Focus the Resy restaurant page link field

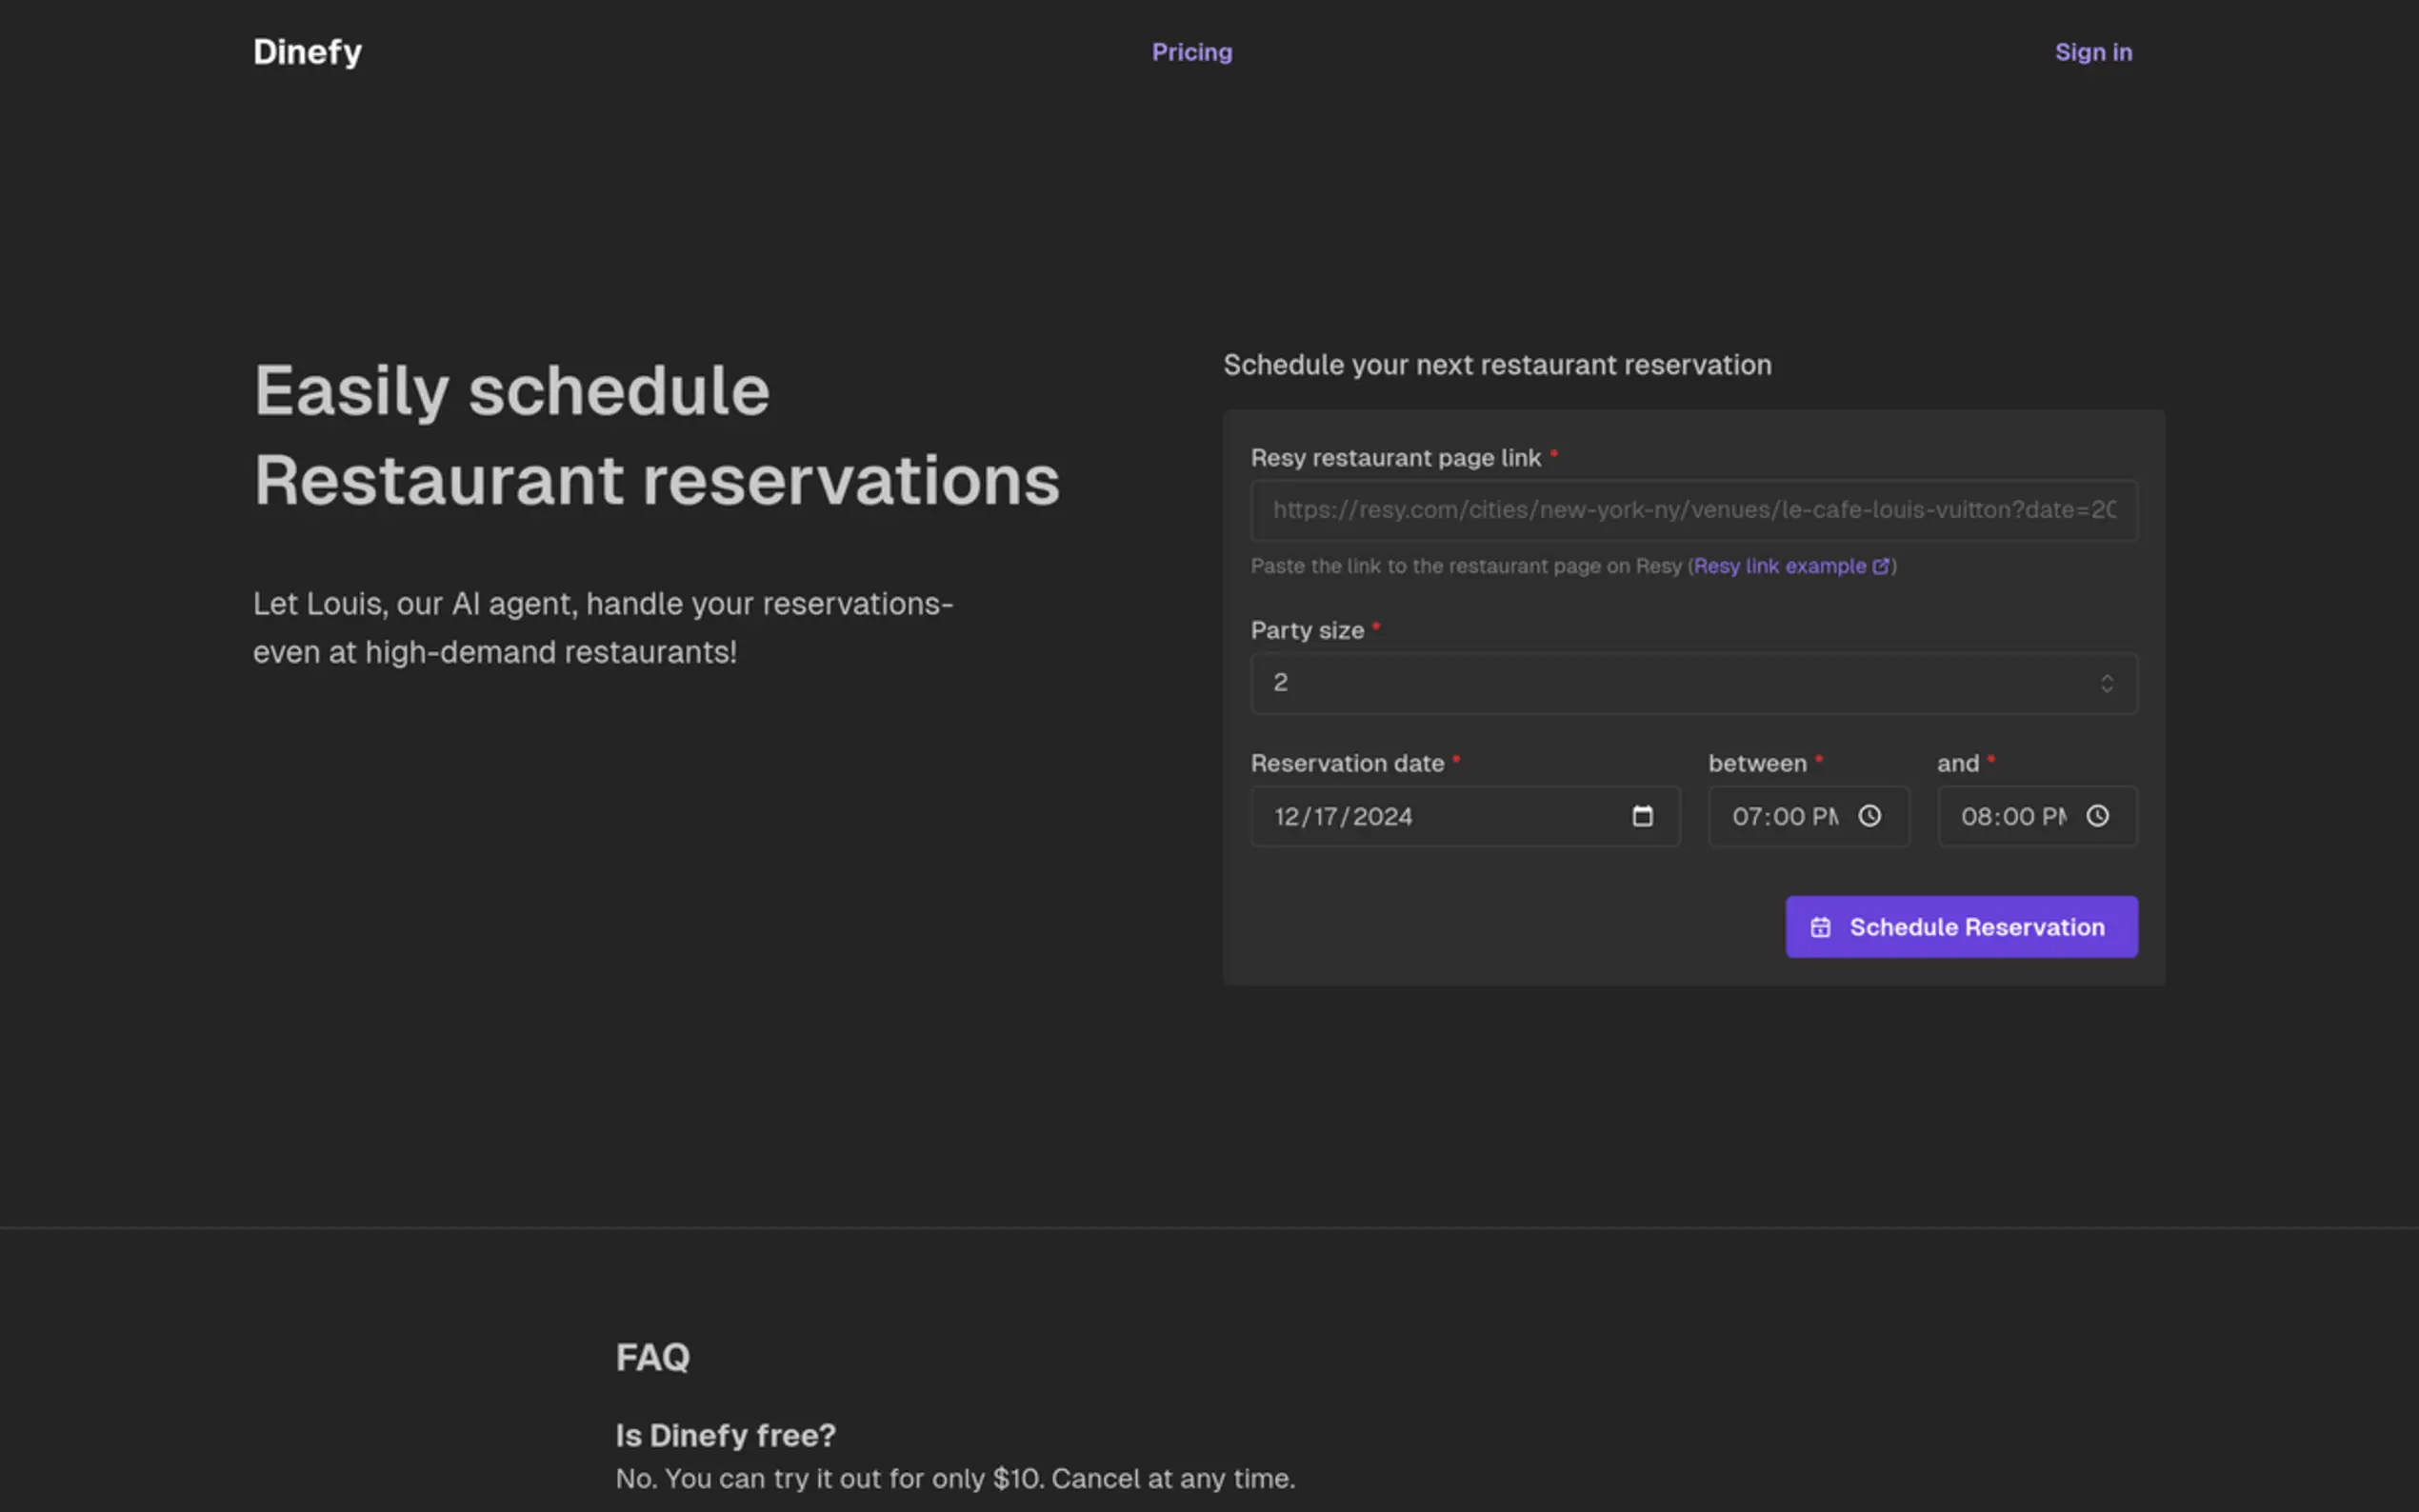[x=1693, y=510]
